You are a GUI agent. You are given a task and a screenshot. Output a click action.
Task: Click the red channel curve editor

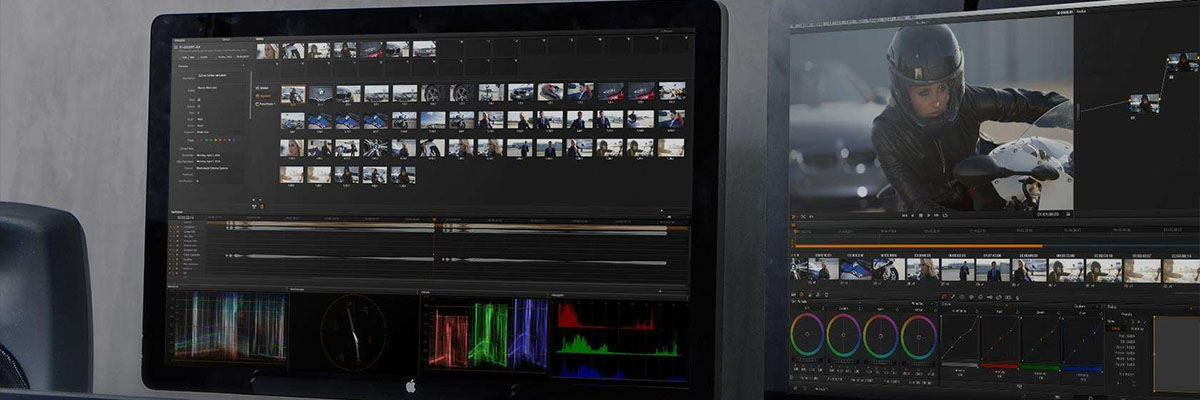999,340
